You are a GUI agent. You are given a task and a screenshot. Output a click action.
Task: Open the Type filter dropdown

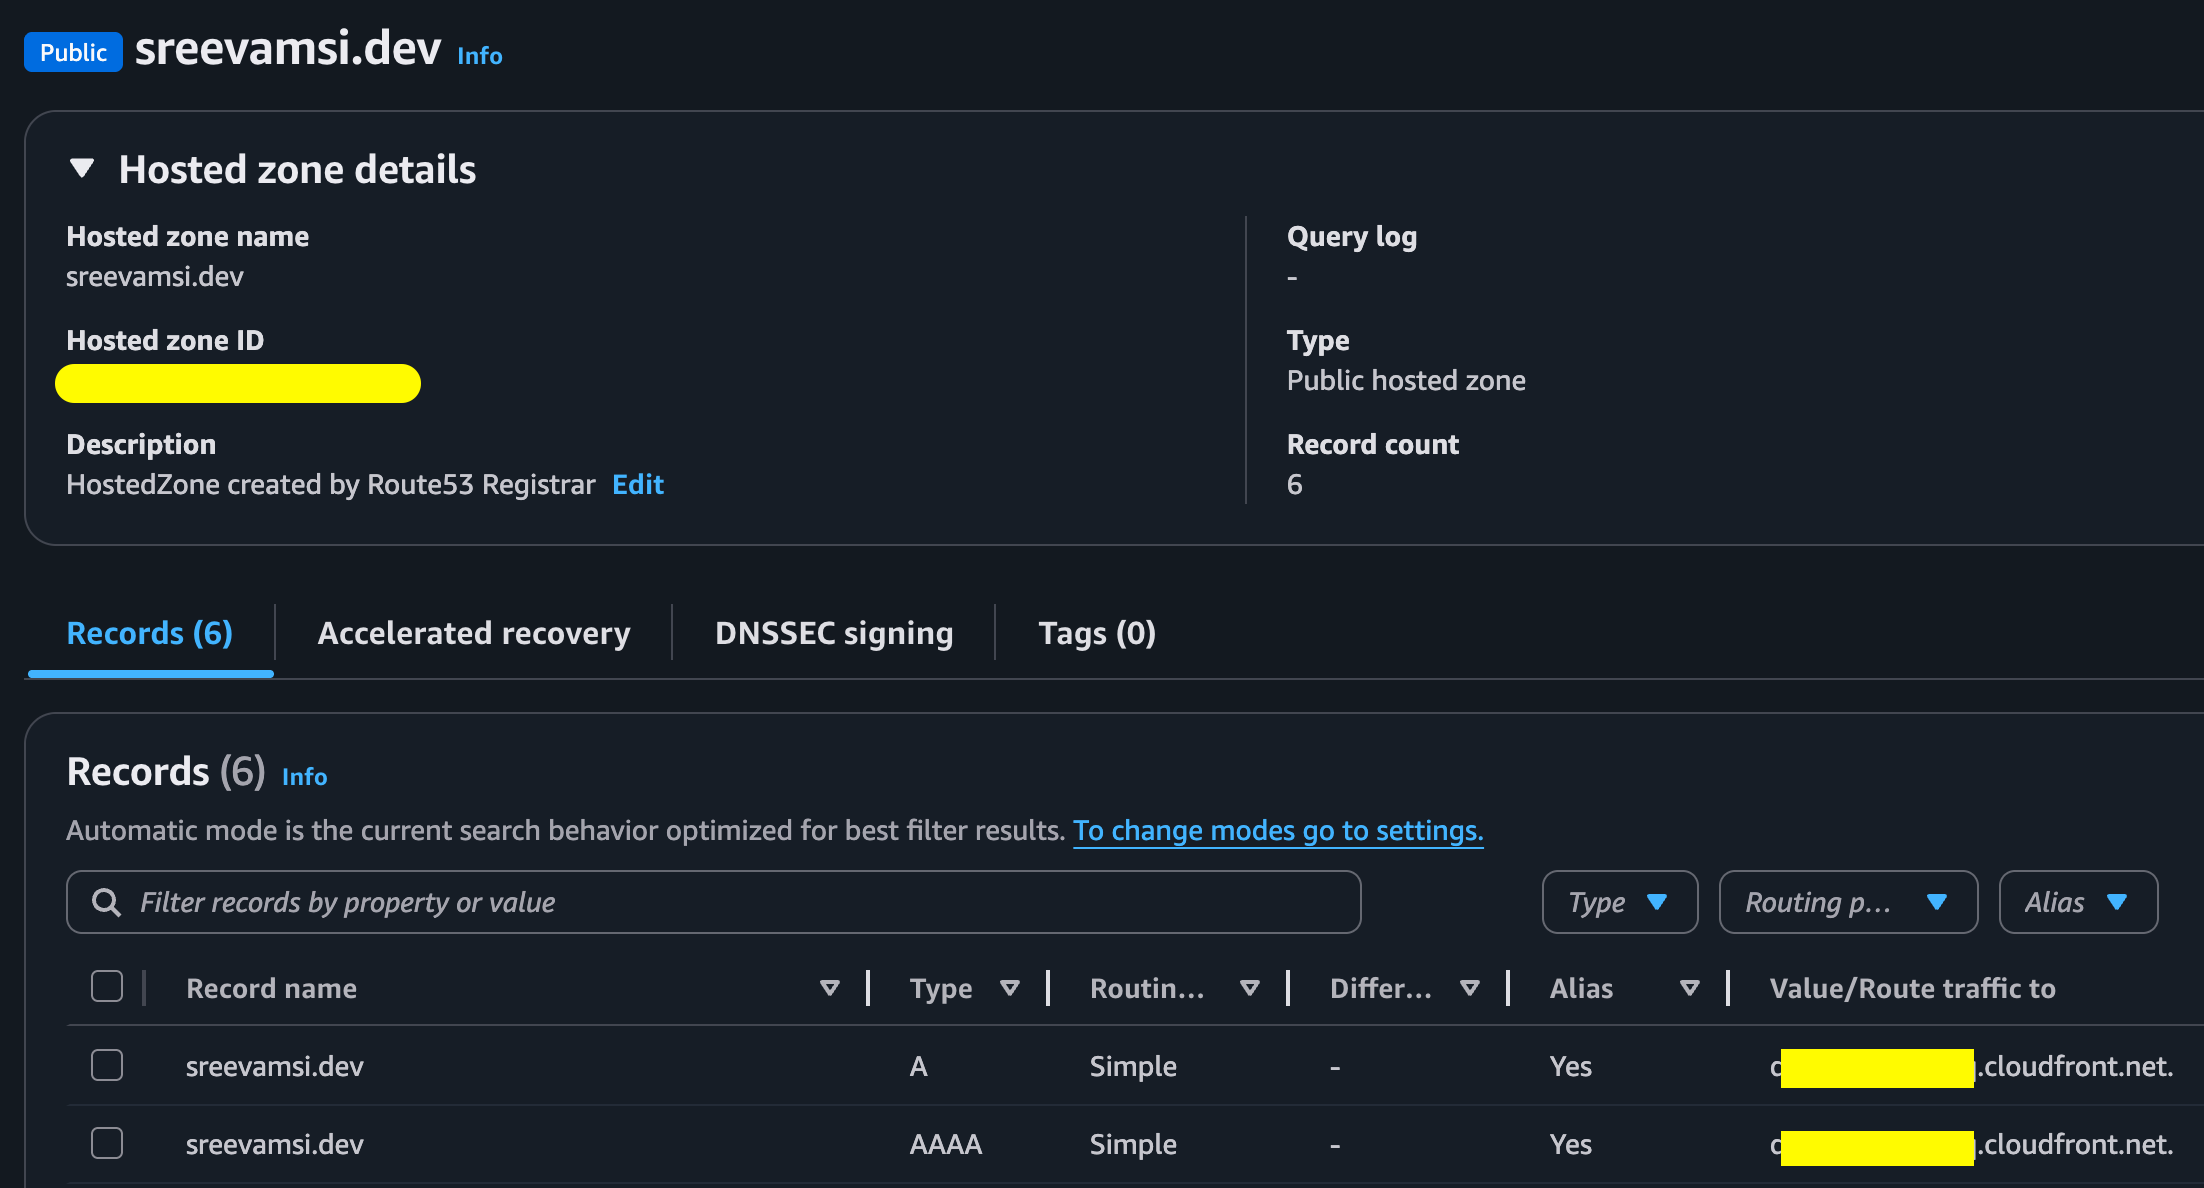click(1620, 902)
